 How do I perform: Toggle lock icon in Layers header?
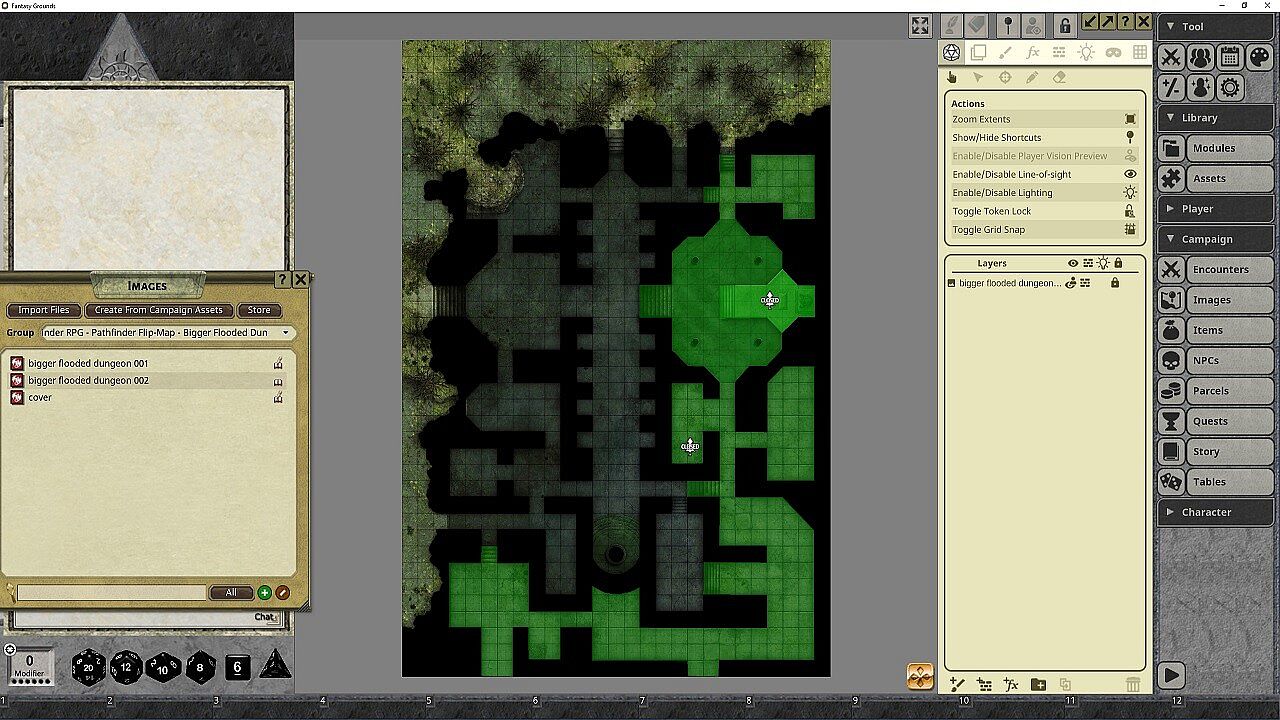click(x=1118, y=263)
